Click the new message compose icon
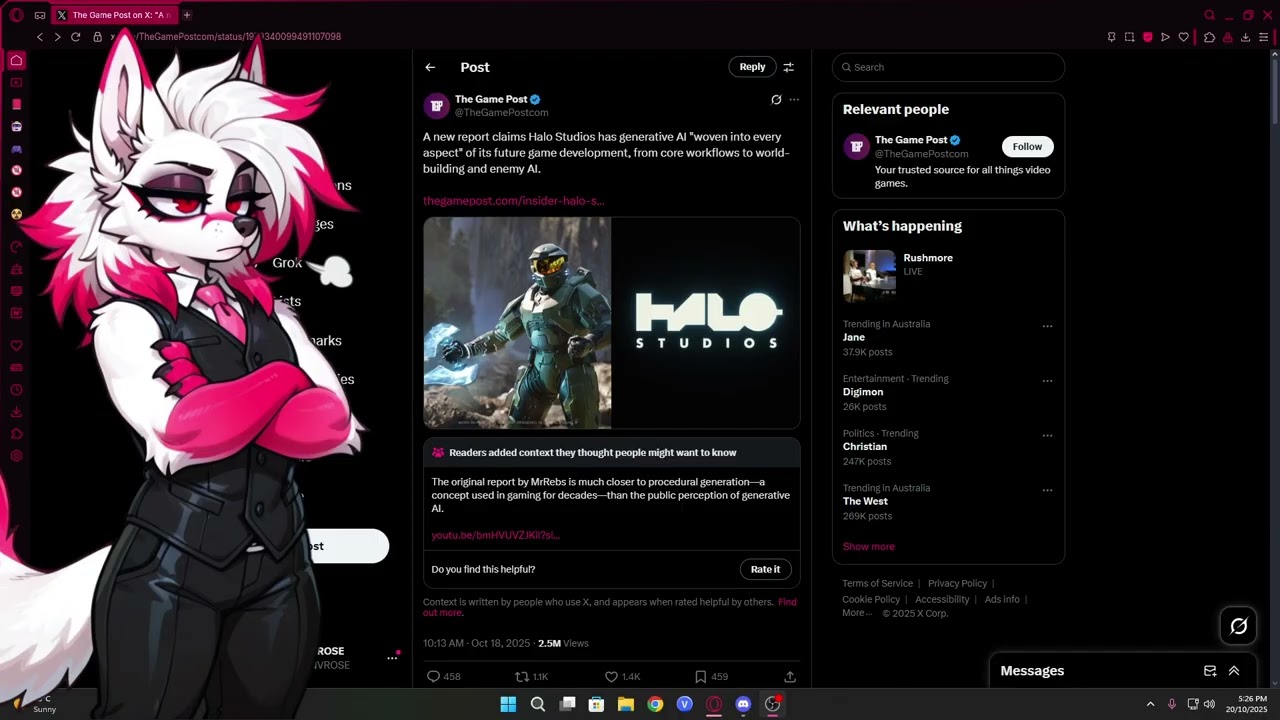Viewport: 1280px width, 720px height. tap(1210, 671)
